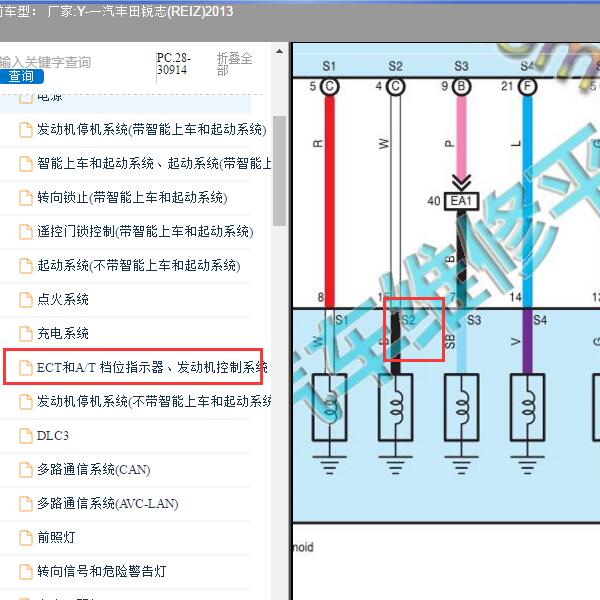
Task: Open 前照灯 entry
Action: 56,537
